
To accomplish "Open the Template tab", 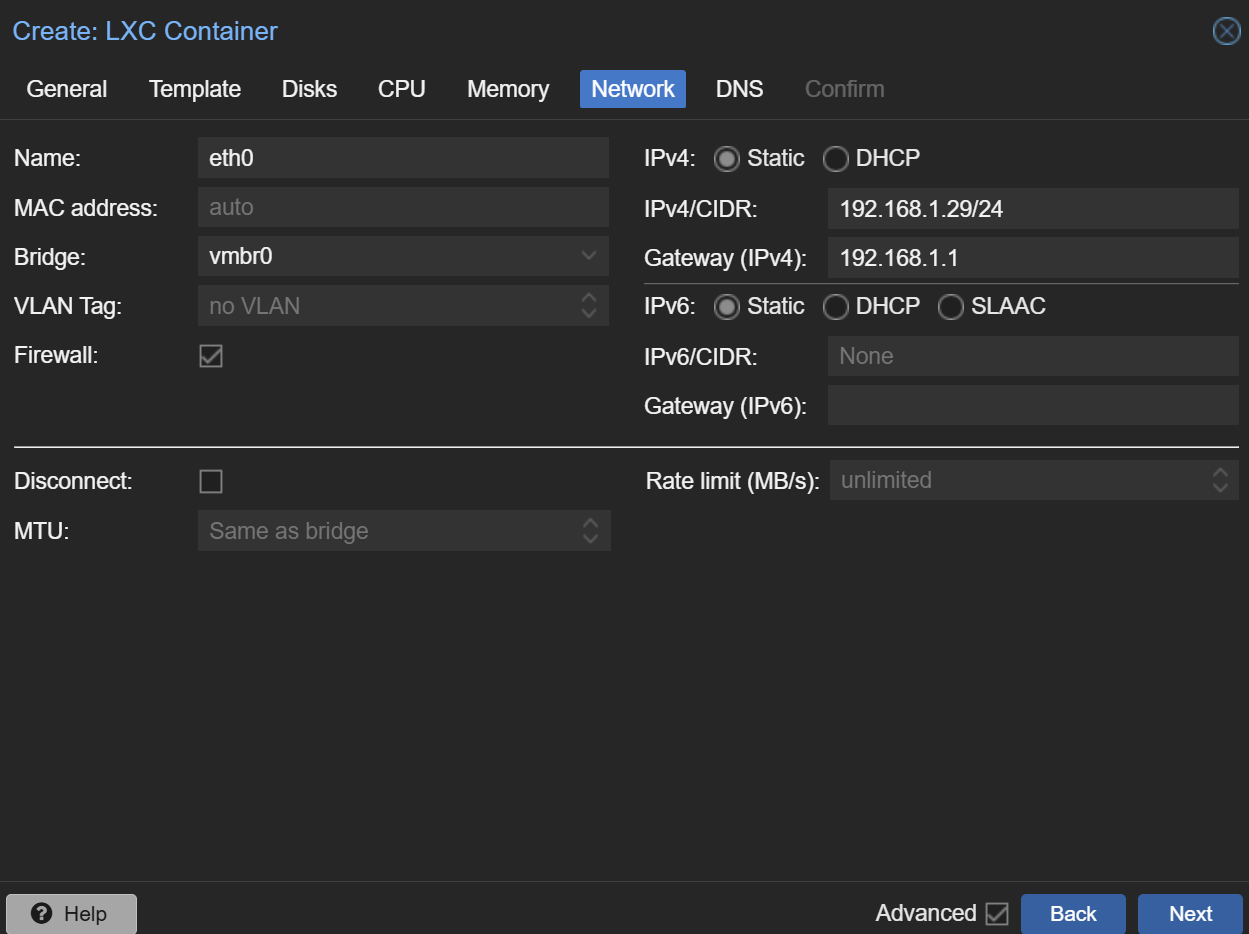I will coord(195,89).
